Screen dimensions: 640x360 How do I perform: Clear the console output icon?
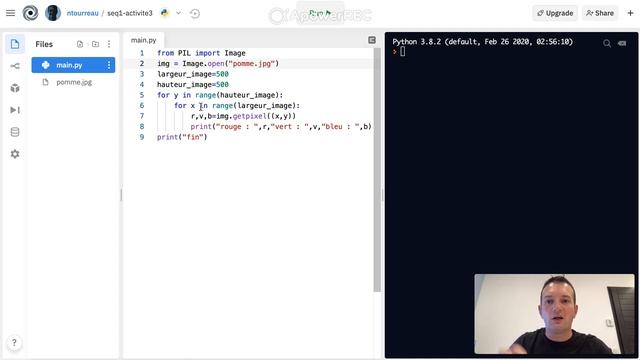622,43
